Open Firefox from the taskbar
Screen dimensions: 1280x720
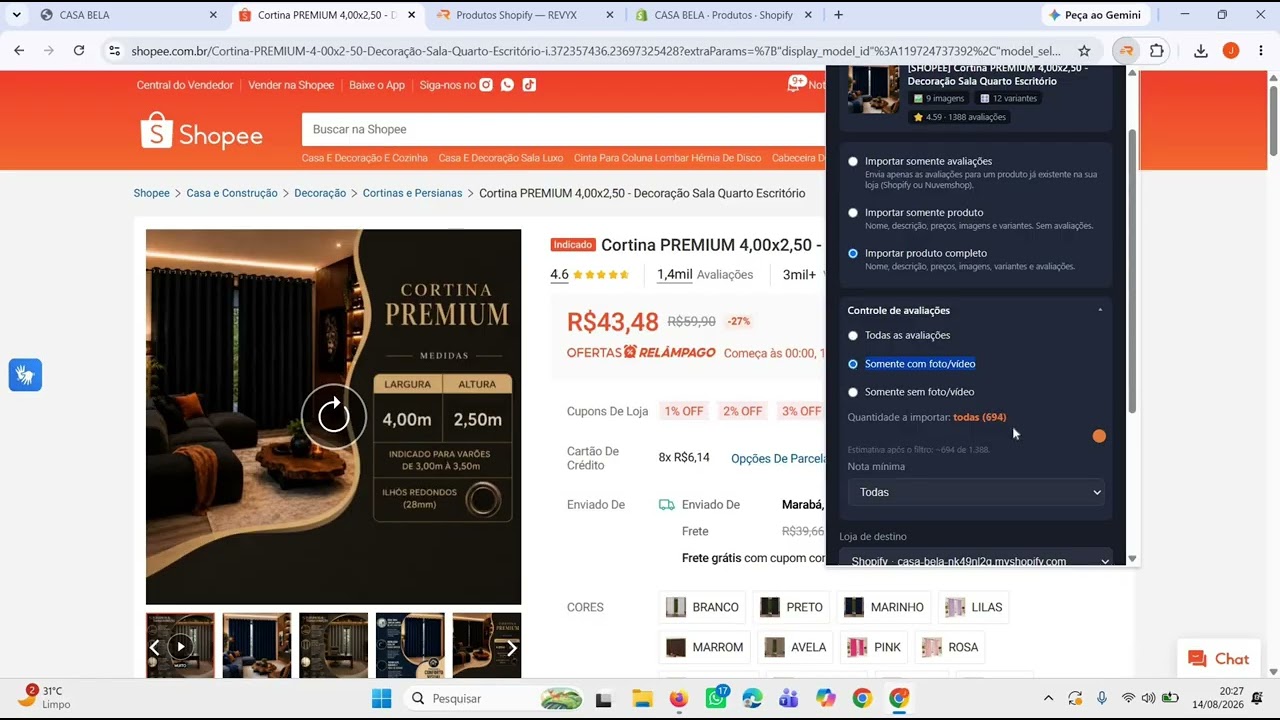point(679,698)
